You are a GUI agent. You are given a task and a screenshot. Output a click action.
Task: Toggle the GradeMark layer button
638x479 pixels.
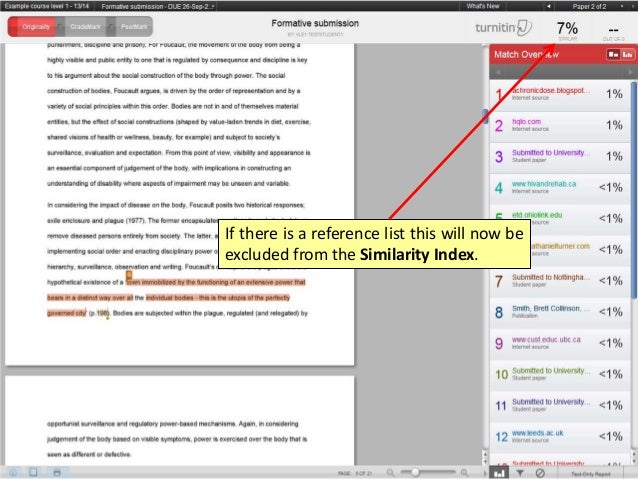(x=85, y=27)
